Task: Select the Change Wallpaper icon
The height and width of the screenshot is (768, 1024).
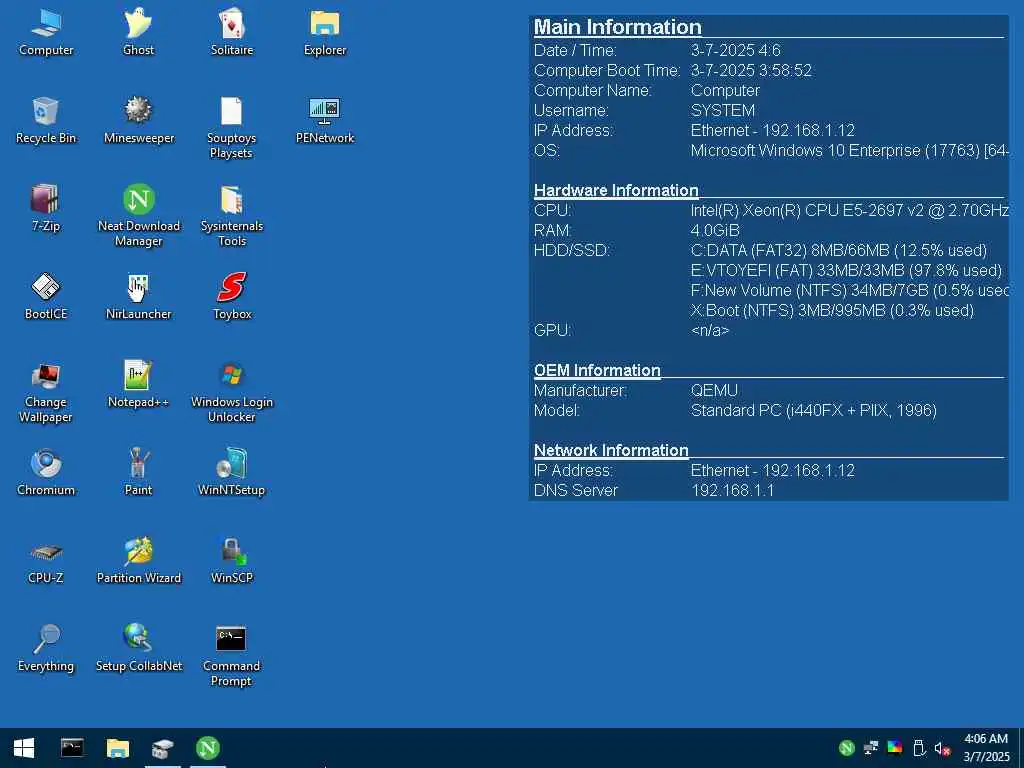Action: tap(46, 392)
